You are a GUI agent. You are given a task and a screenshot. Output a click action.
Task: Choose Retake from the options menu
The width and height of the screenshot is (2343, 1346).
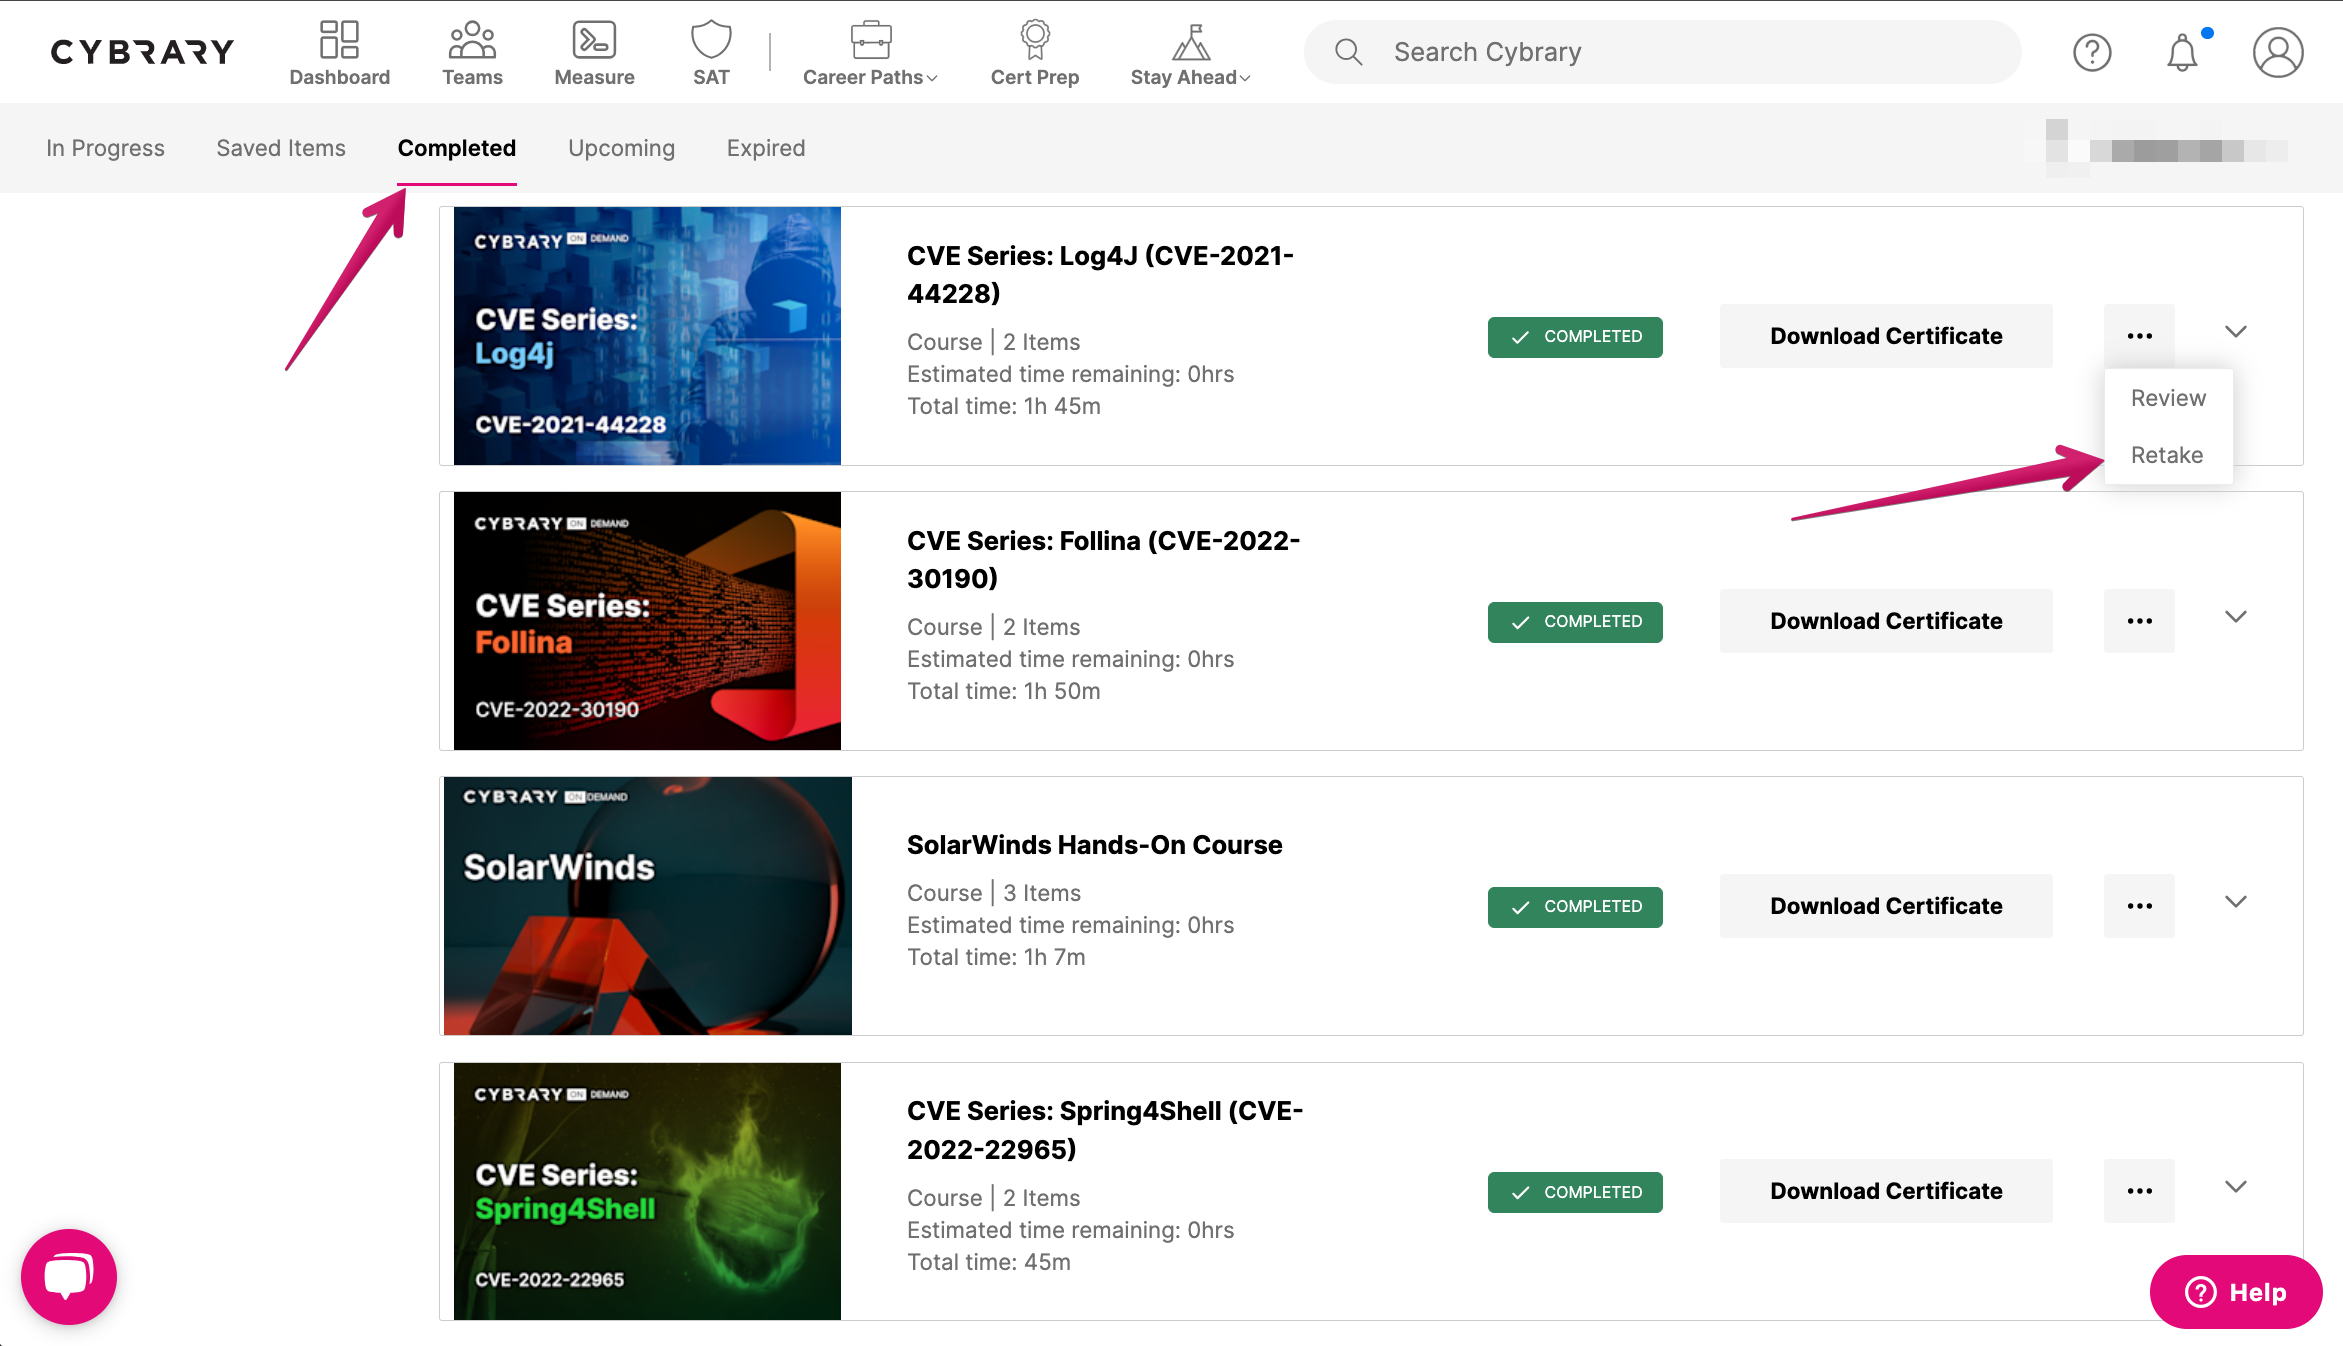click(2167, 455)
